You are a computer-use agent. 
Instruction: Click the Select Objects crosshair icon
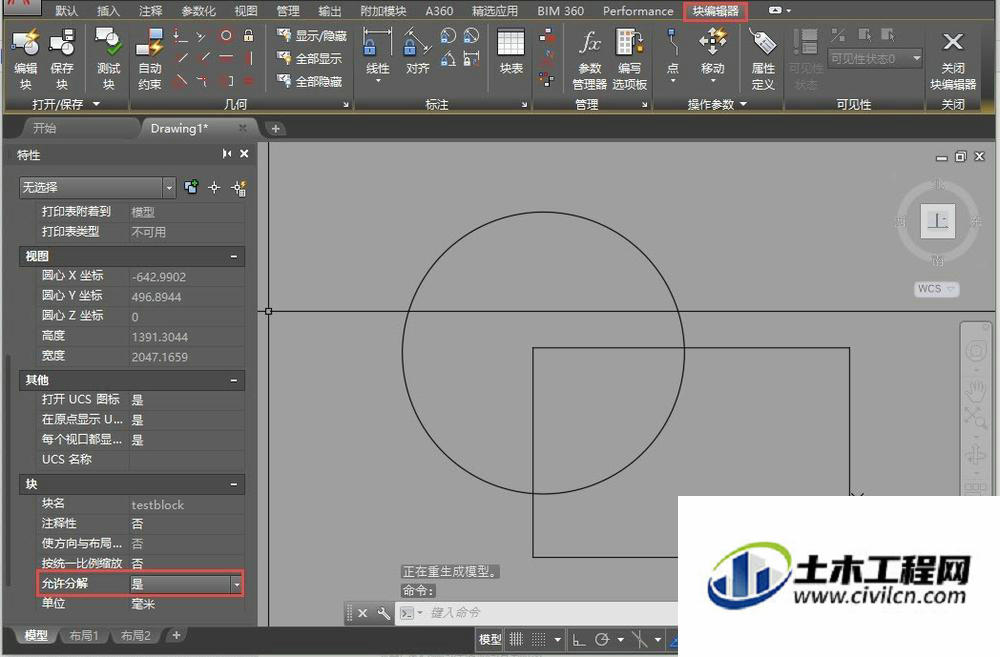coord(214,187)
